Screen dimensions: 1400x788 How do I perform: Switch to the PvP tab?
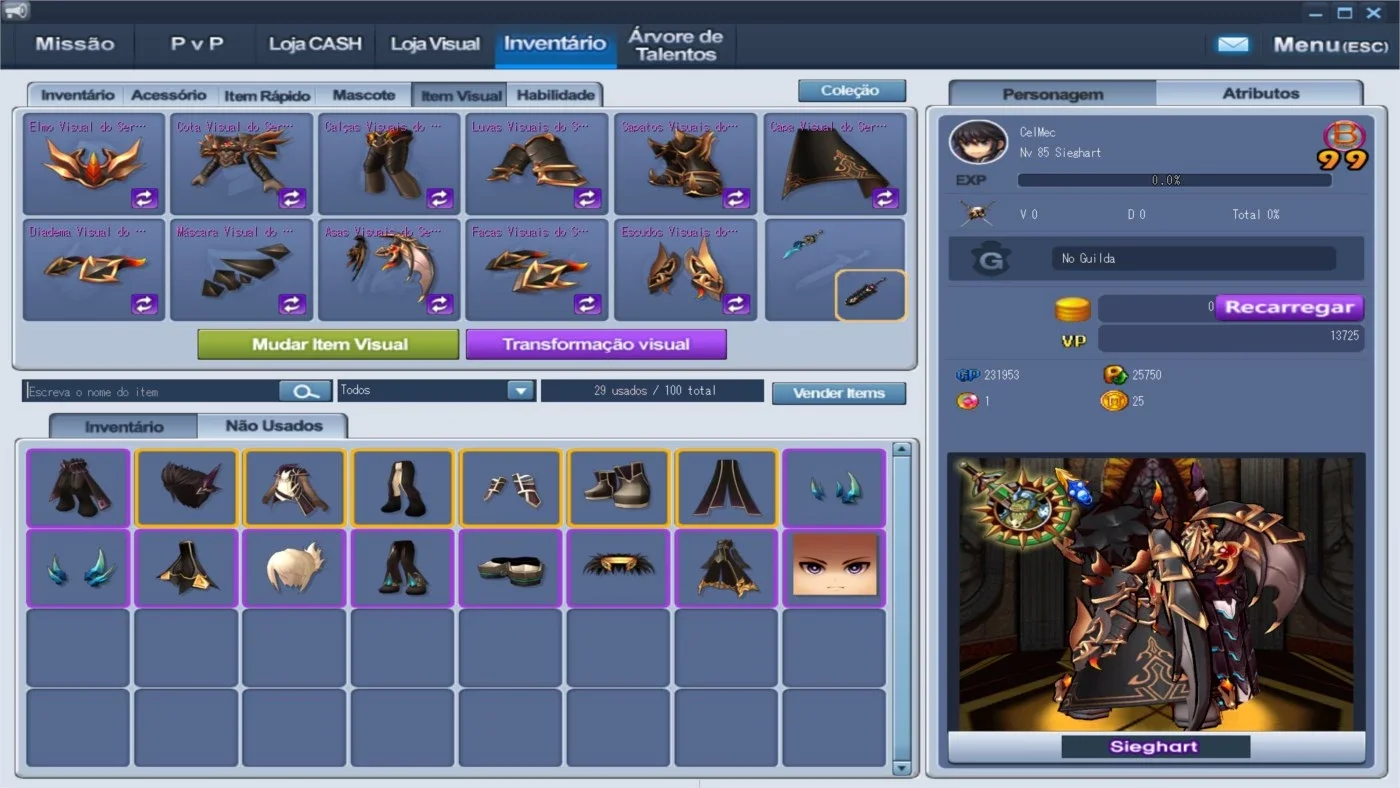(197, 44)
